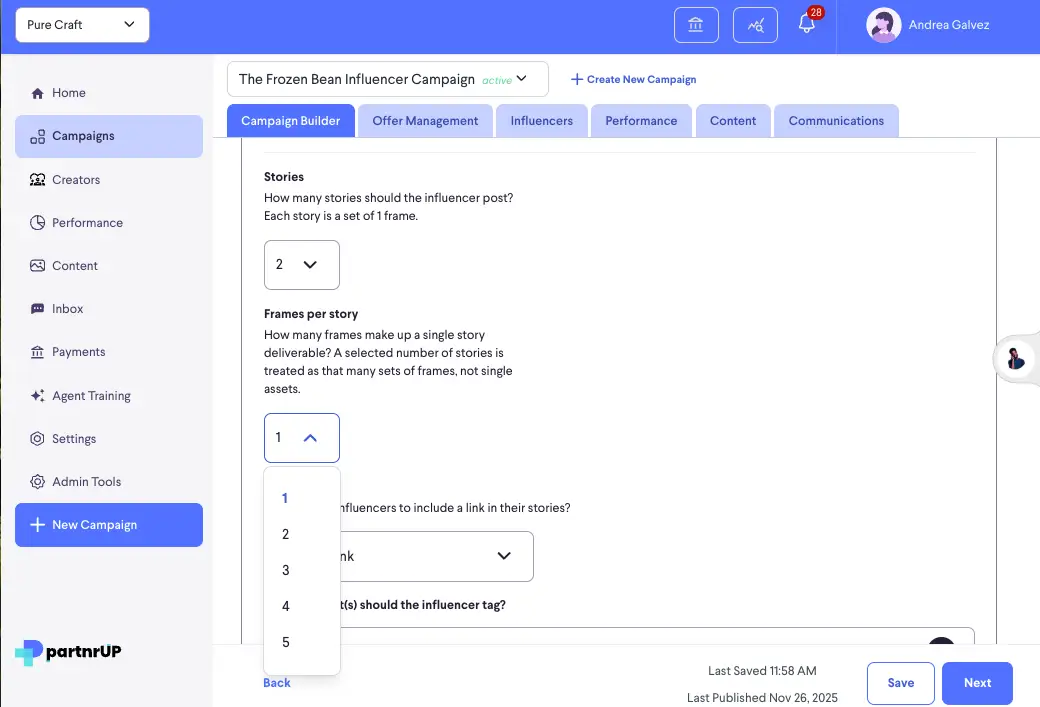1040x707 pixels.
Task: Click the Next button
Action: click(977, 683)
